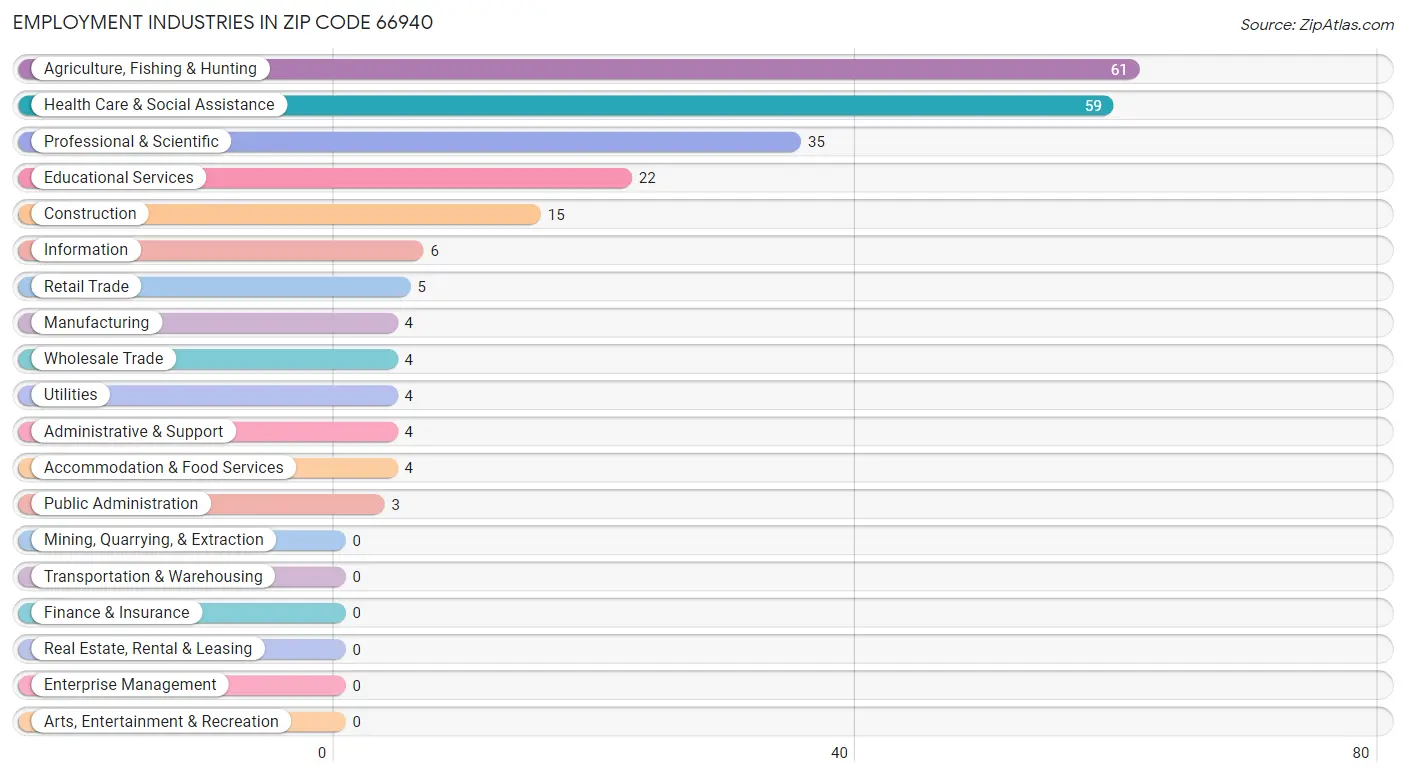Click the value 4 beside Utilities

pos(408,396)
